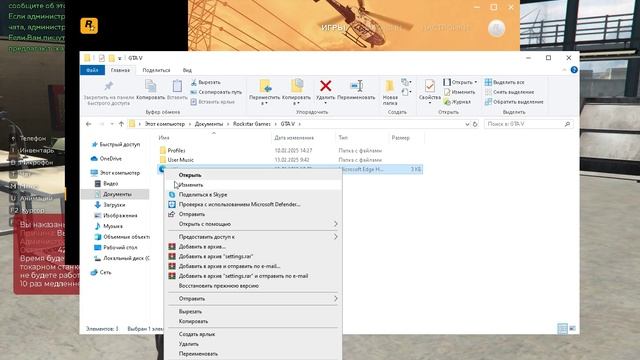Open Музыка in navigation pane
The image size is (640, 360).
pos(109,226)
